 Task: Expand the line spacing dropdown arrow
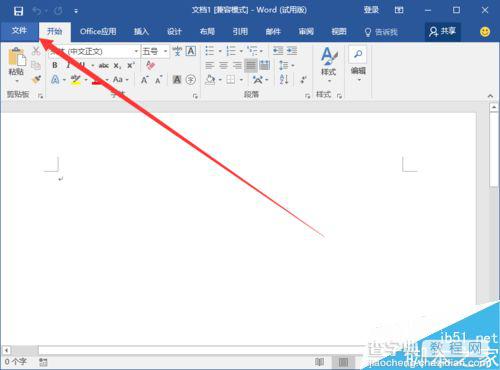[293, 65]
